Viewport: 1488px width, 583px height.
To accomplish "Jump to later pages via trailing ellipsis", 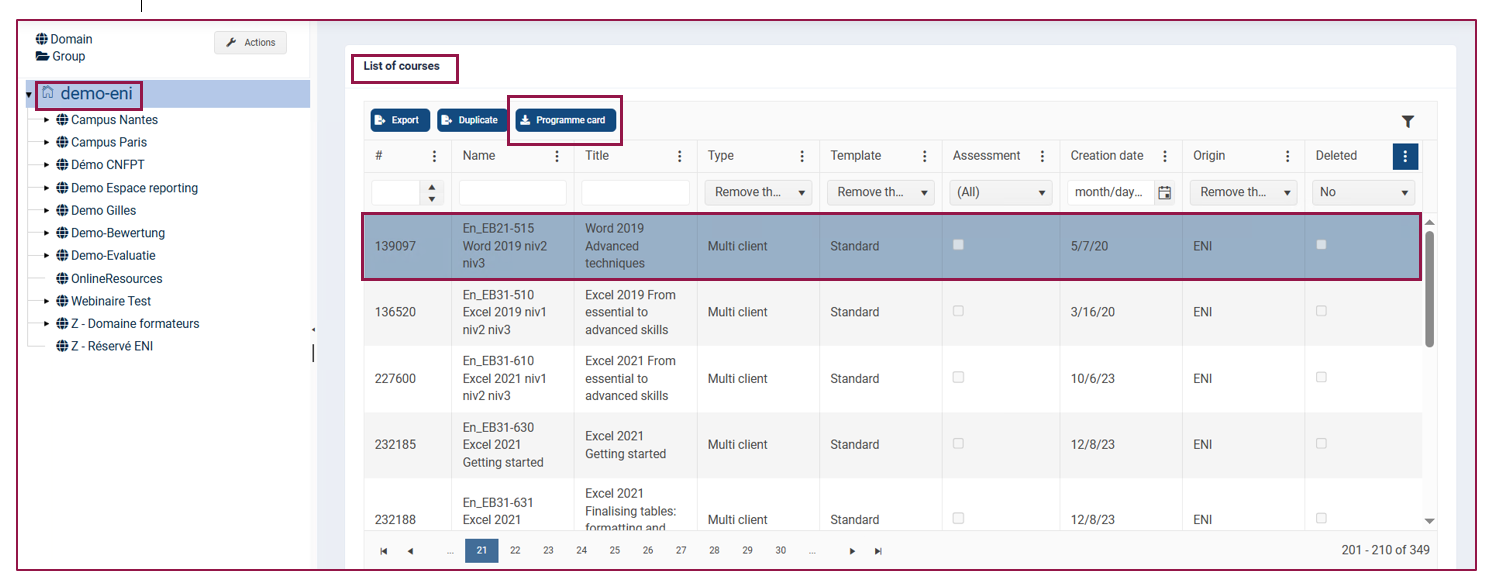I will [812, 551].
